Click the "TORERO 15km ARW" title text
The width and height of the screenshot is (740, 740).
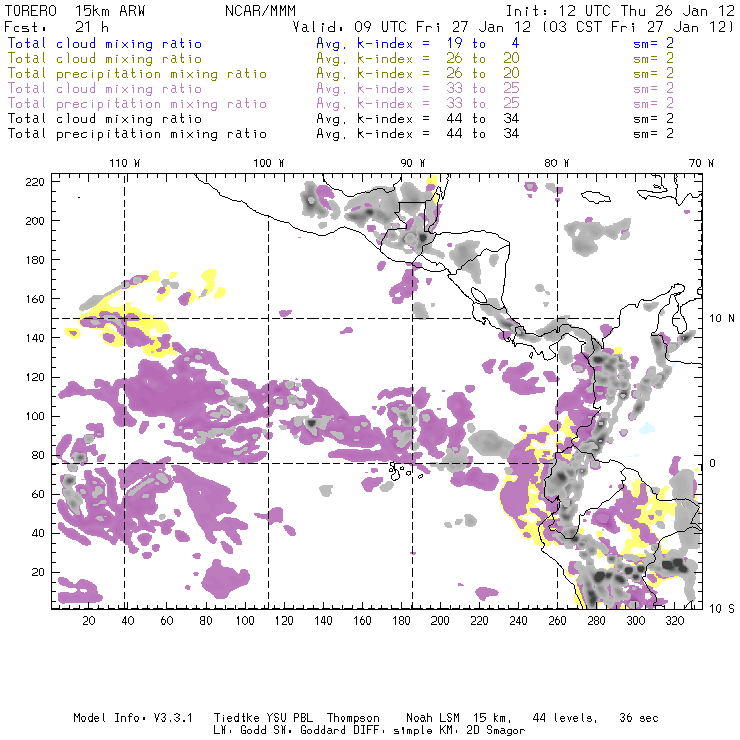[x=75, y=10]
